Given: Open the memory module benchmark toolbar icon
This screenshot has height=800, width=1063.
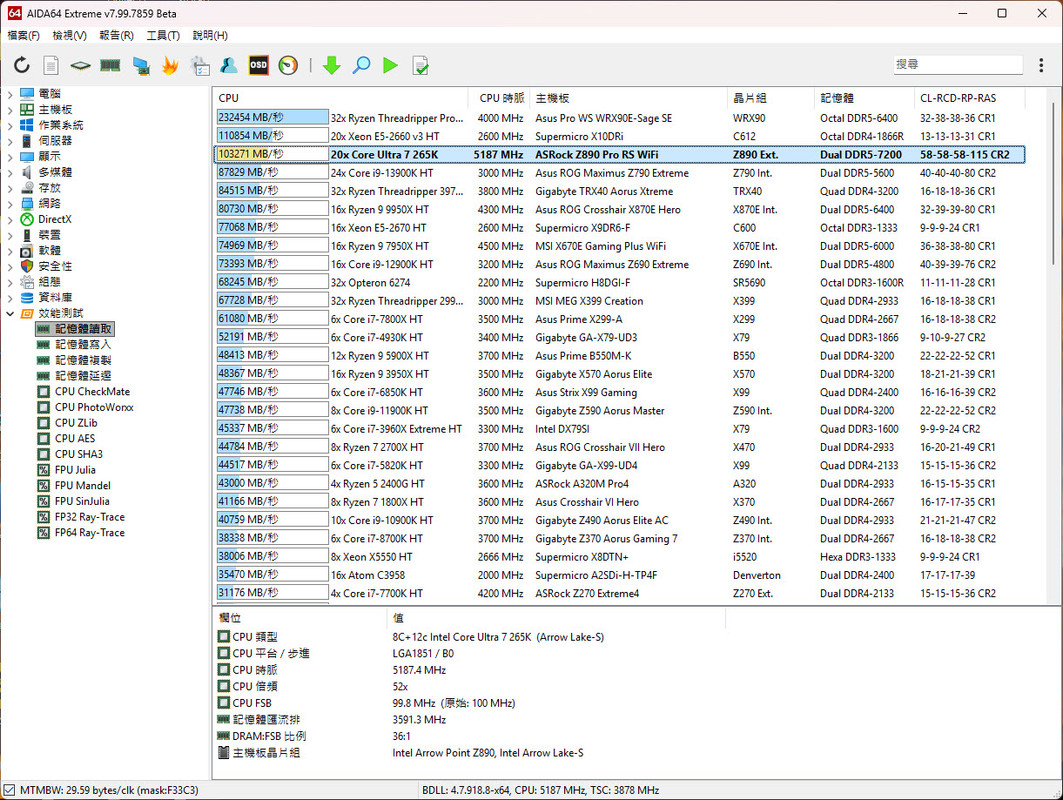Looking at the screenshot, I should [x=110, y=65].
